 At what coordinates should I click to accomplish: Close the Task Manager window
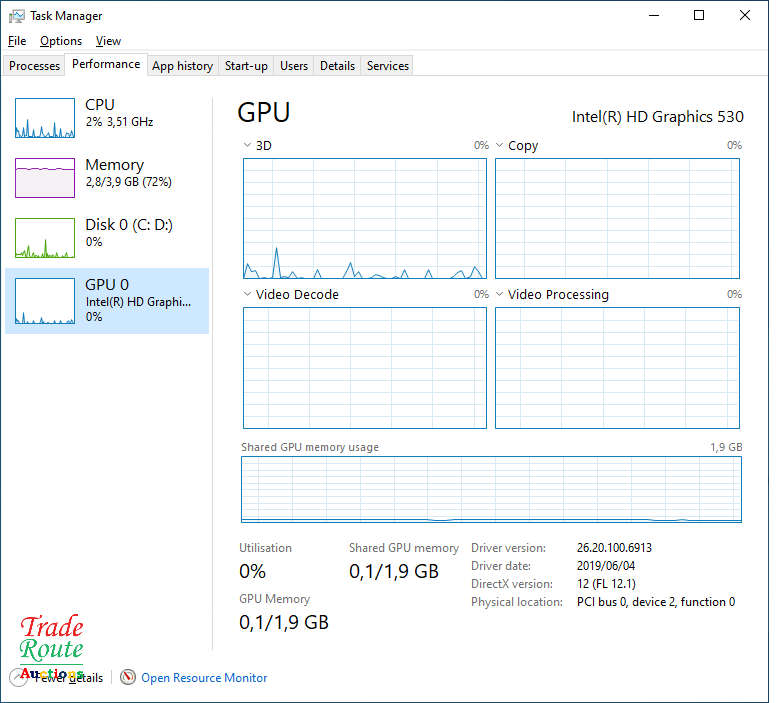coord(745,15)
